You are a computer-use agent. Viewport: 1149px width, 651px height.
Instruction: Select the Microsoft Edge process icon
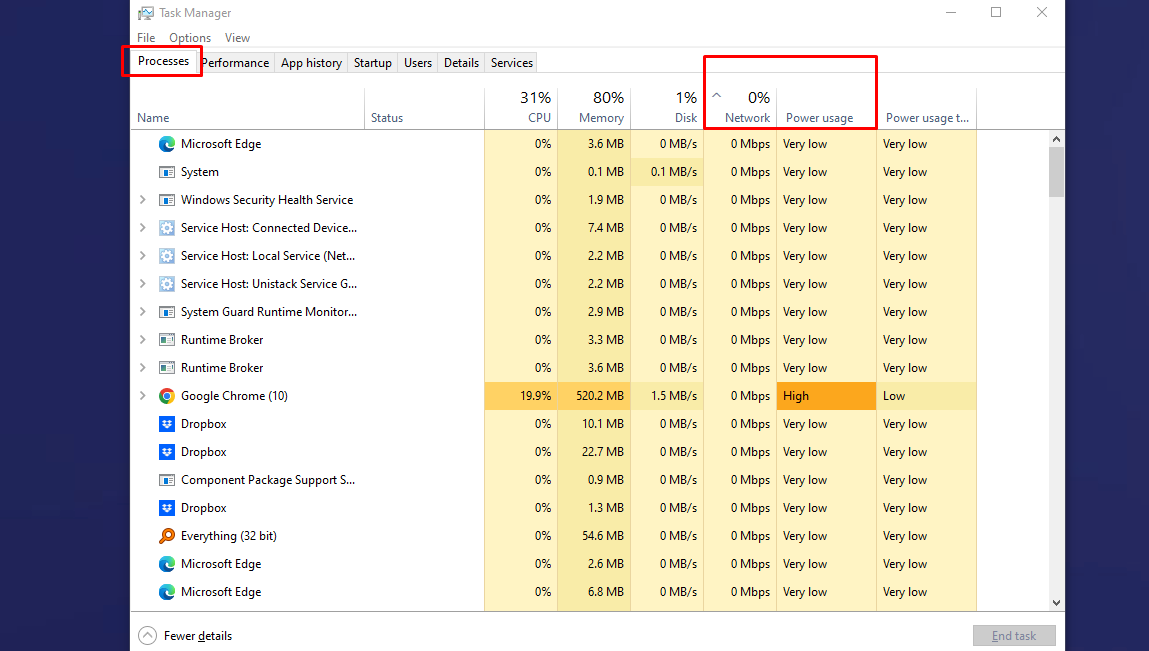click(x=166, y=143)
